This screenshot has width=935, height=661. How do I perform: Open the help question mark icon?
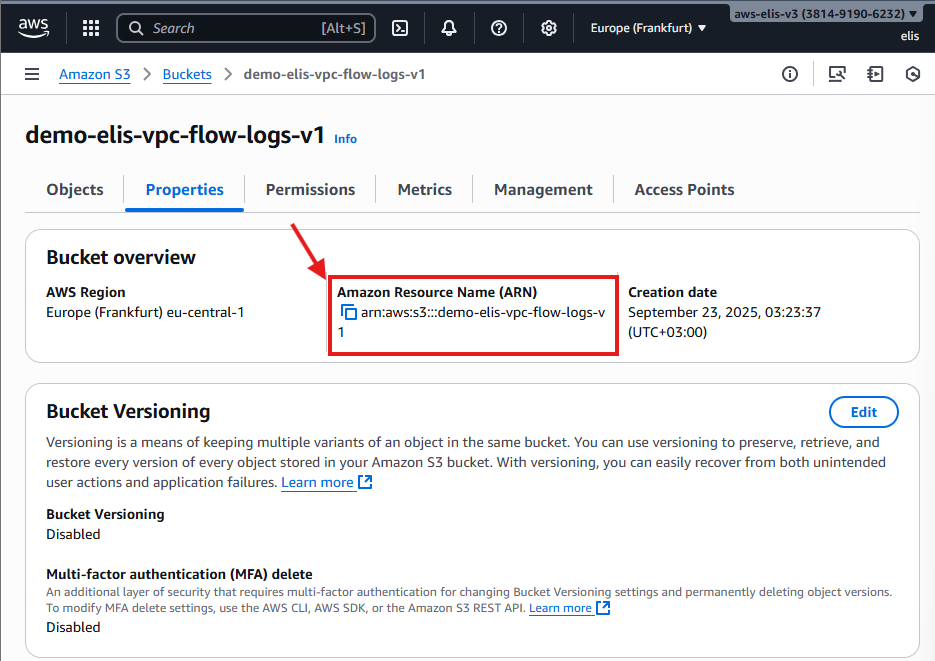coord(499,28)
